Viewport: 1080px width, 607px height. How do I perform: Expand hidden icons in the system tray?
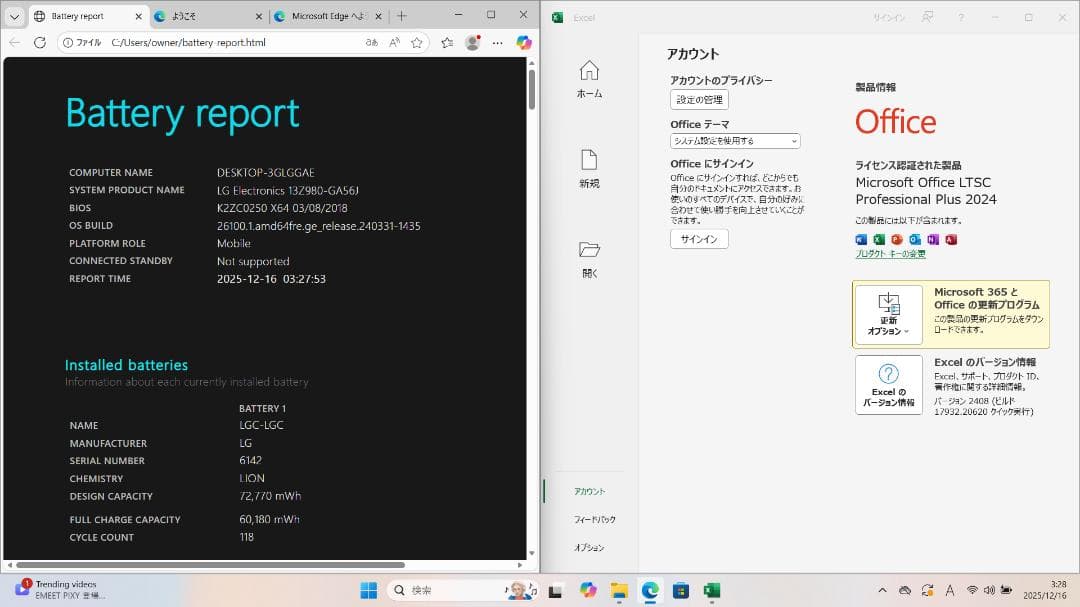pyautogui.click(x=883, y=589)
